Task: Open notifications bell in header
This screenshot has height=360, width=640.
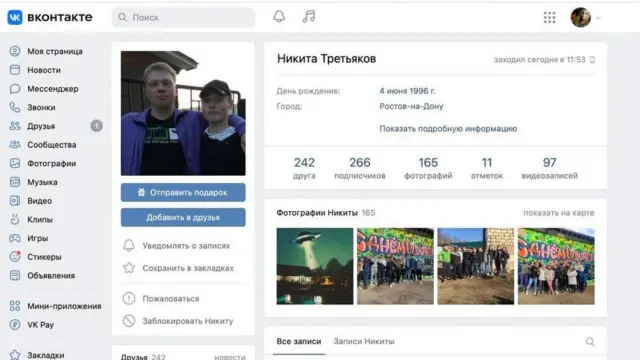Action: tap(279, 17)
